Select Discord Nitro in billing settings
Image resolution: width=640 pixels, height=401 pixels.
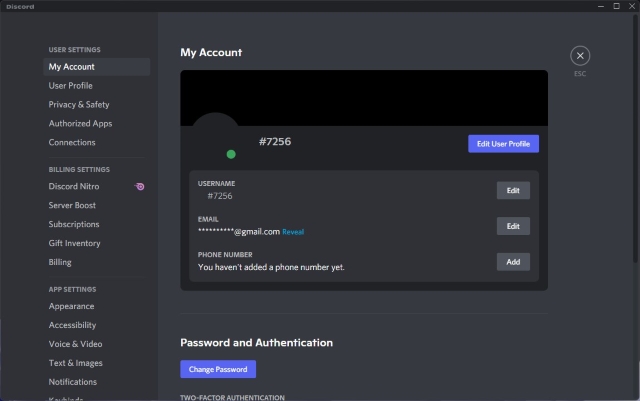pyautogui.click(x=97, y=187)
